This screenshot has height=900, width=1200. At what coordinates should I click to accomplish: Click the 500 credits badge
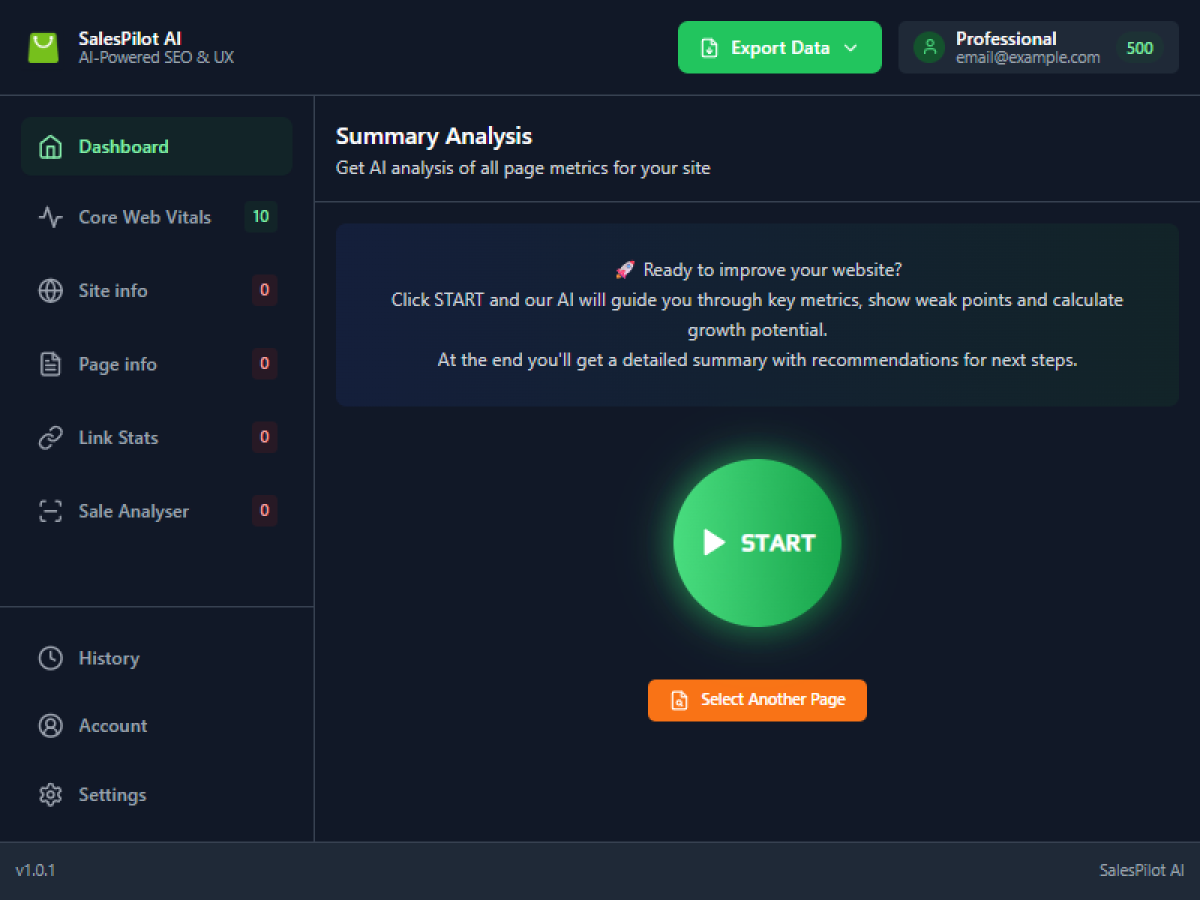tap(1139, 48)
